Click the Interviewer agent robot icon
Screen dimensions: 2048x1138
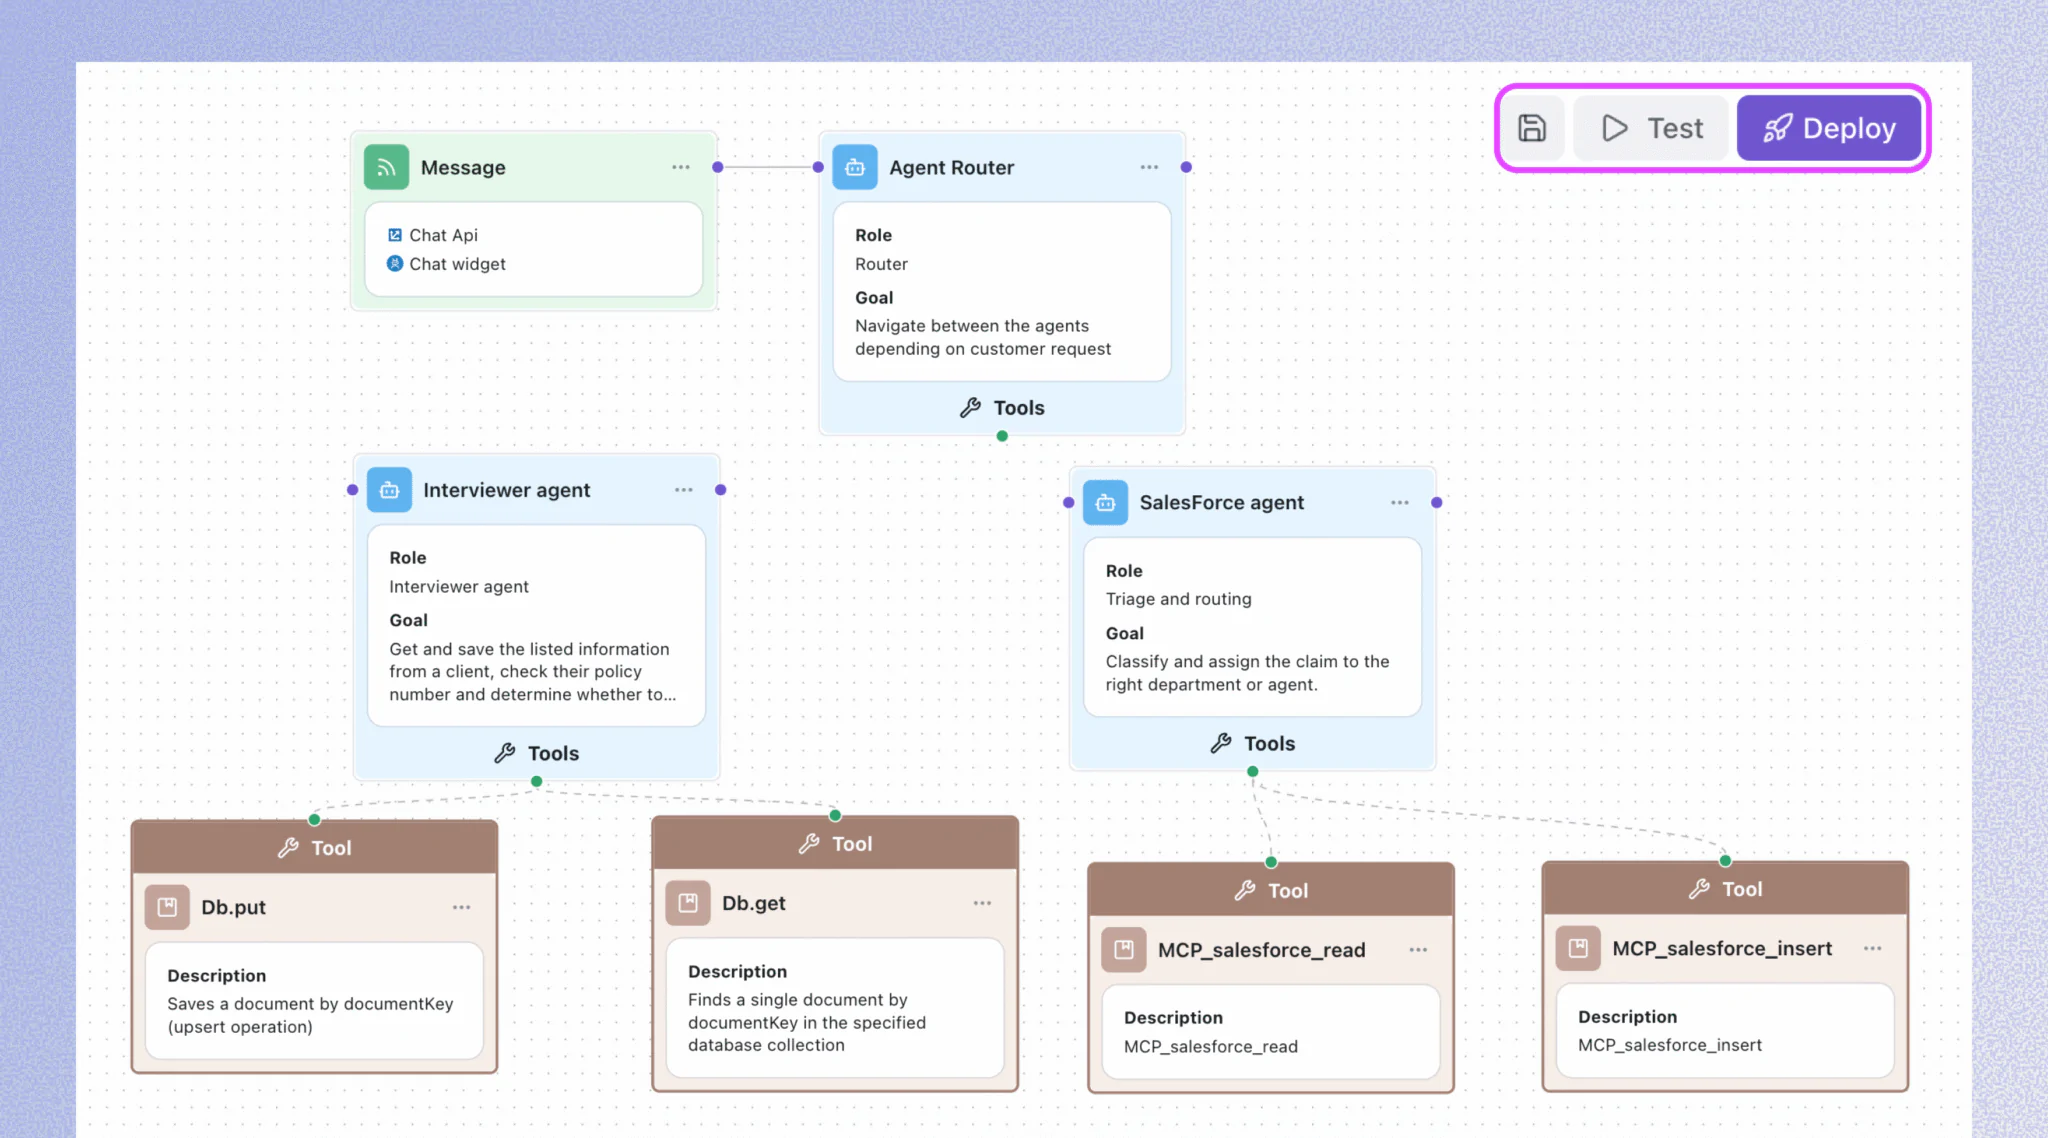pyautogui.click(x=389, y=490)
